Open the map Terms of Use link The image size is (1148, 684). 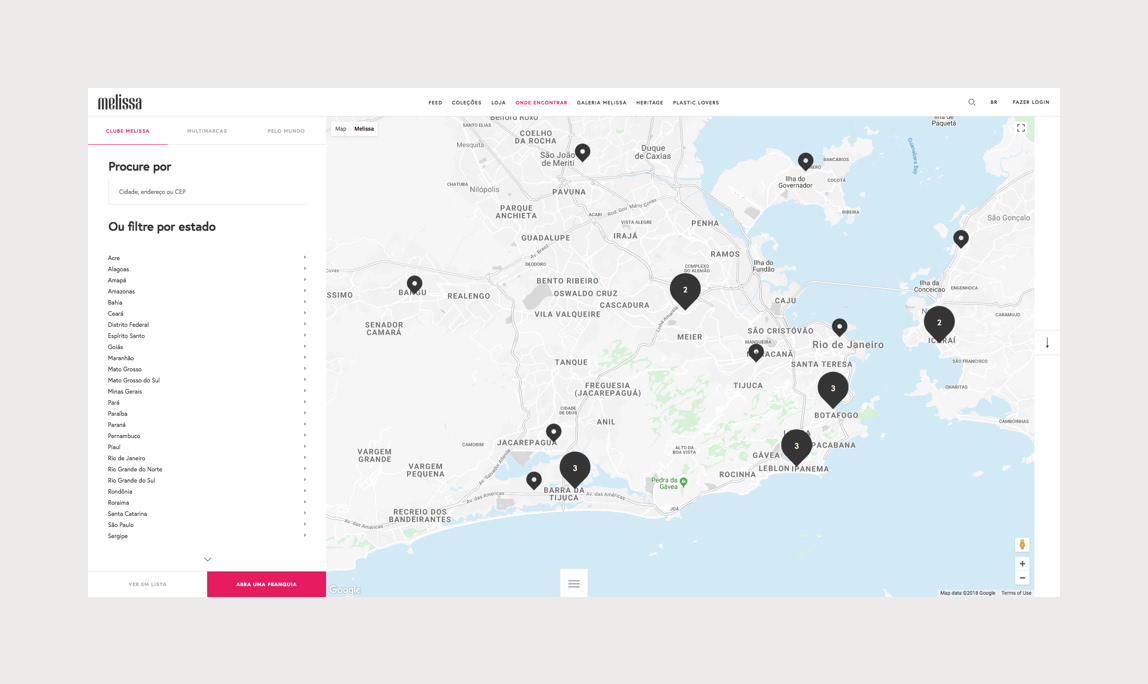(1016, 593)
